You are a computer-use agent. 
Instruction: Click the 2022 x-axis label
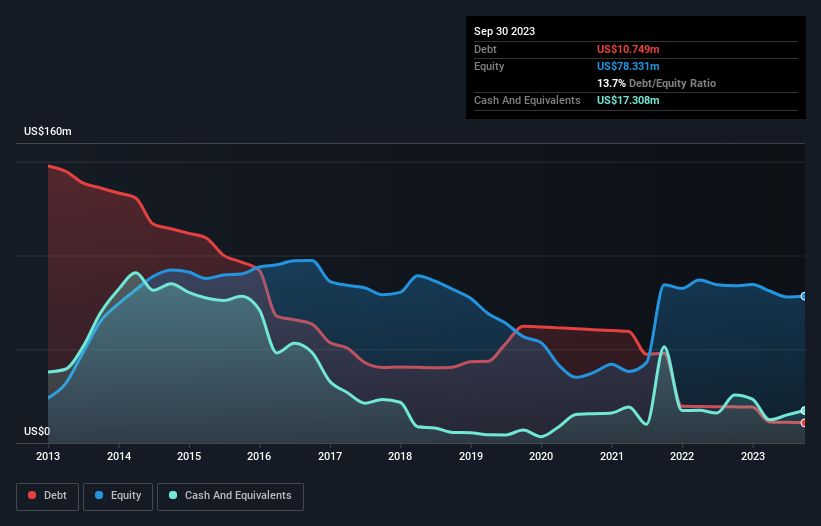(x=682, y=456)
